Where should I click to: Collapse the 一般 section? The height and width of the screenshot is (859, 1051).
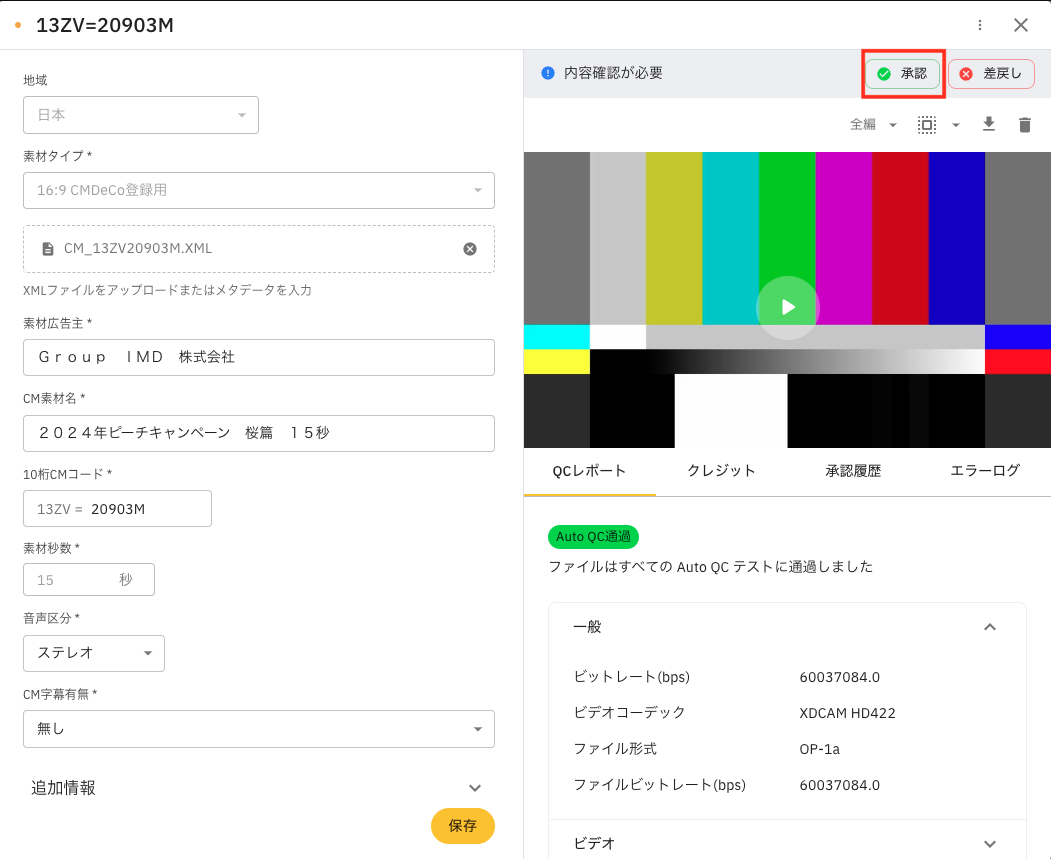[989, 627]
